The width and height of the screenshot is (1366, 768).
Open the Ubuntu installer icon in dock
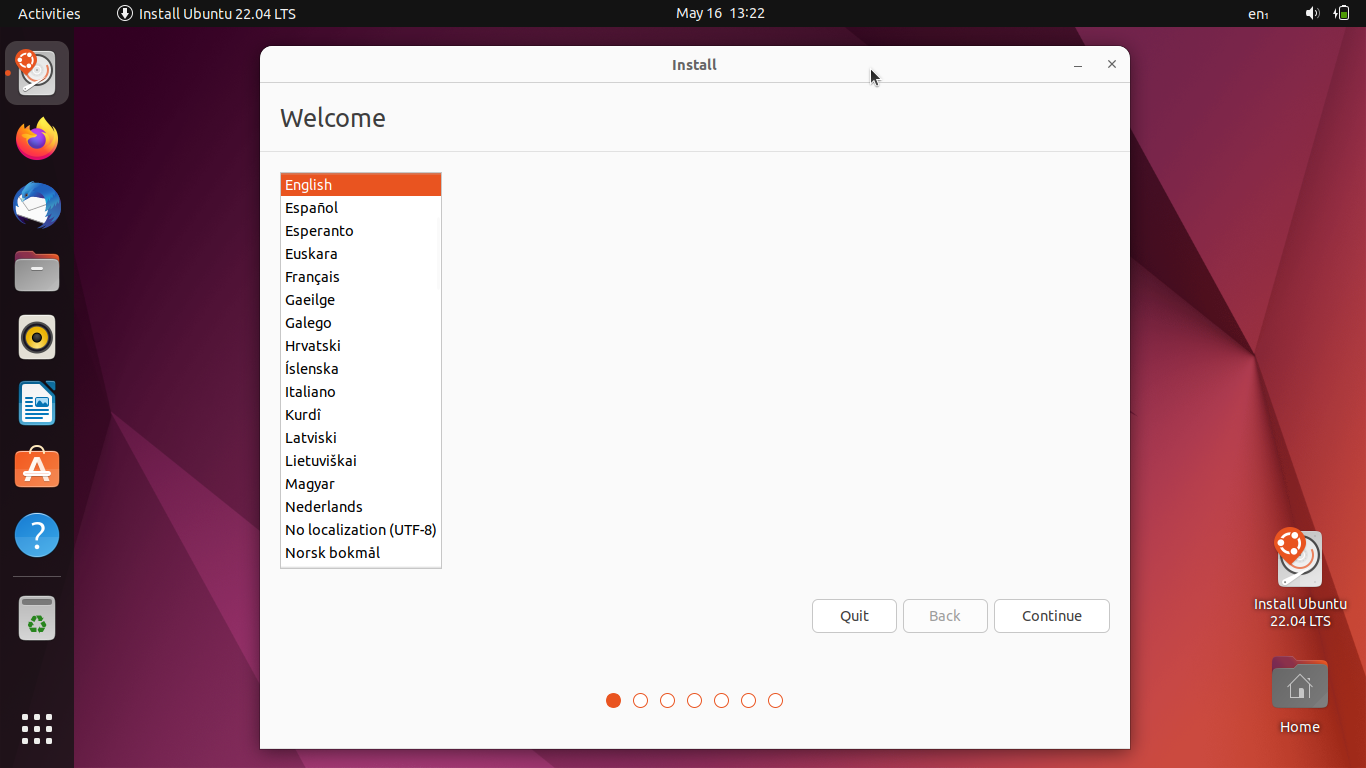tap(37, 73)
